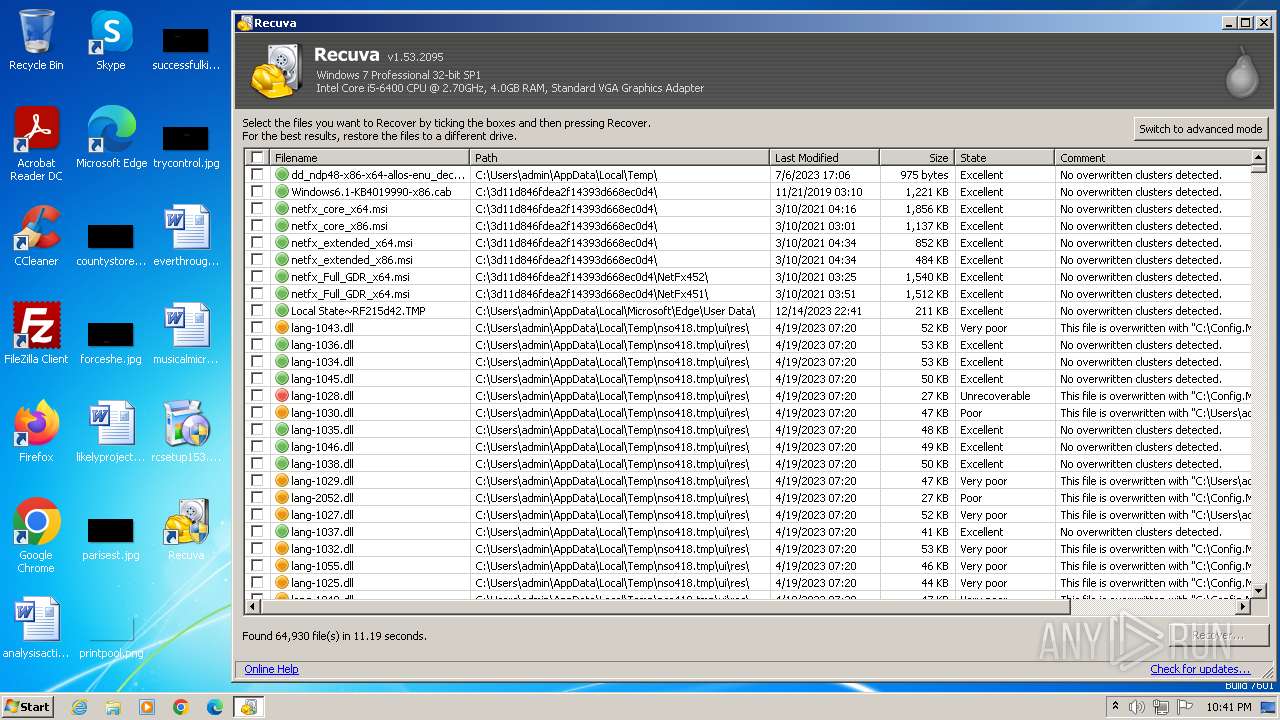Click the Recover button
Screen dimensions: 1280x720
coord(1217,635)
